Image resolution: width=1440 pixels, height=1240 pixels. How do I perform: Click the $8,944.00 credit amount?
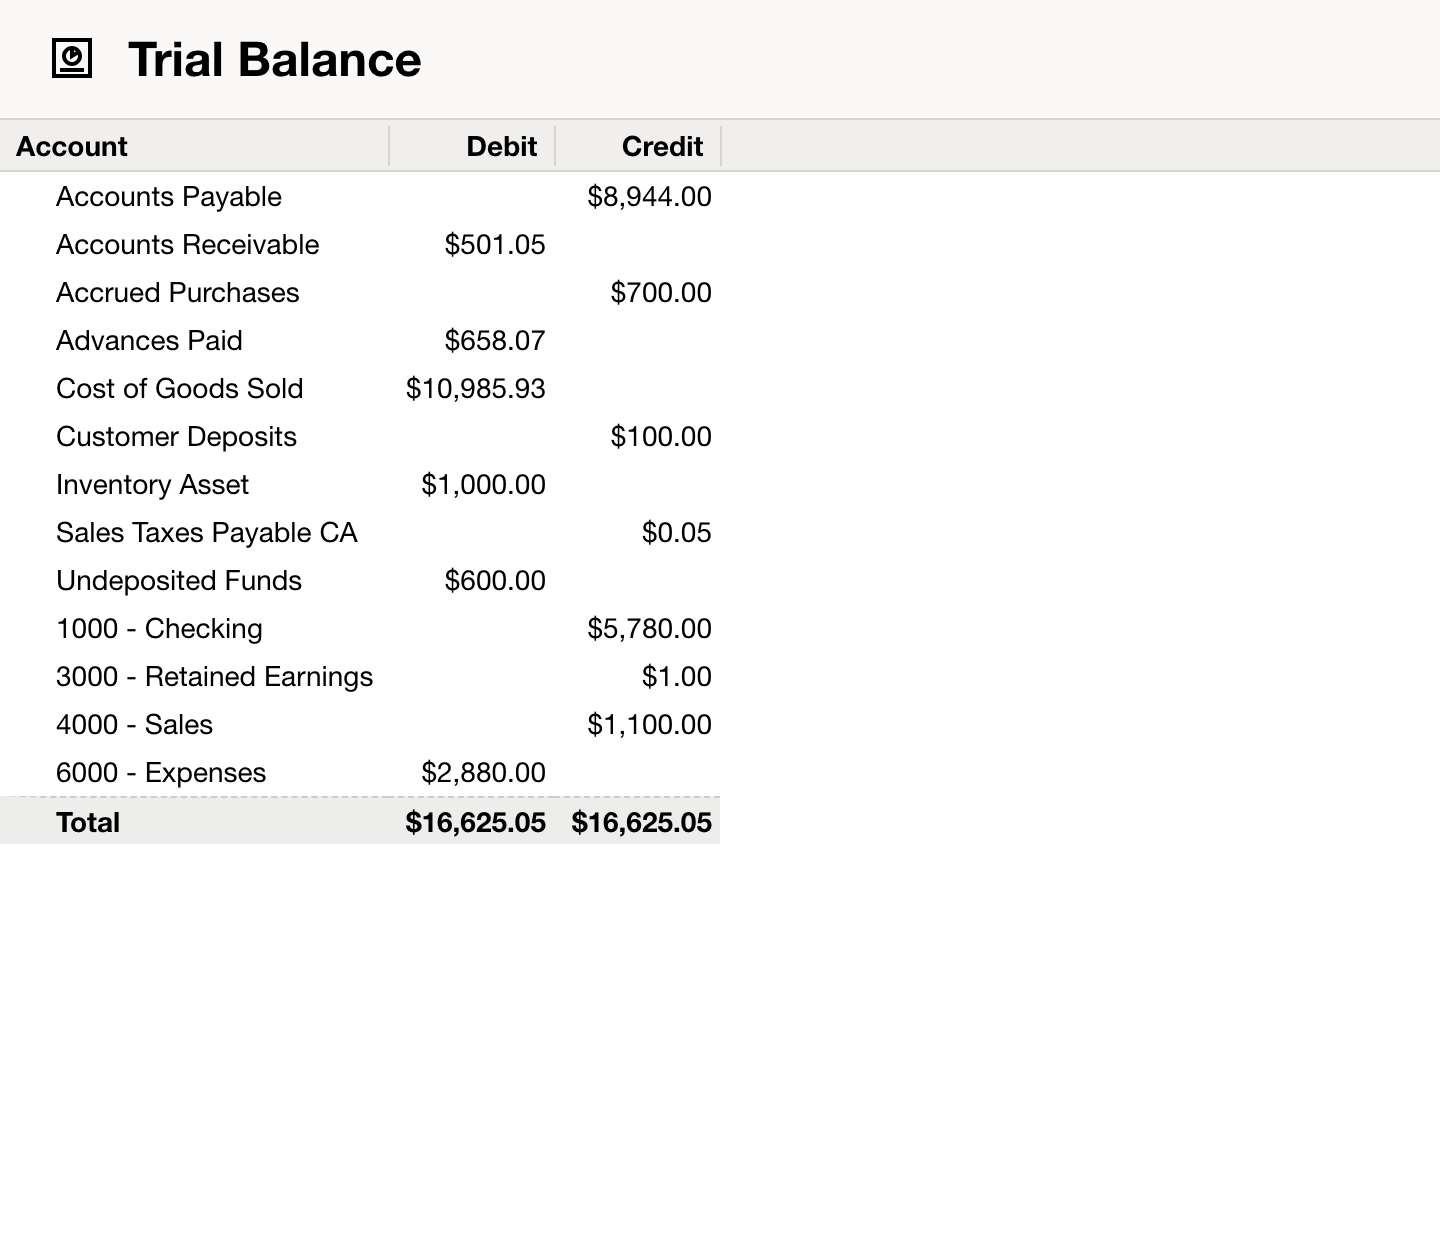tap(650, 197)
